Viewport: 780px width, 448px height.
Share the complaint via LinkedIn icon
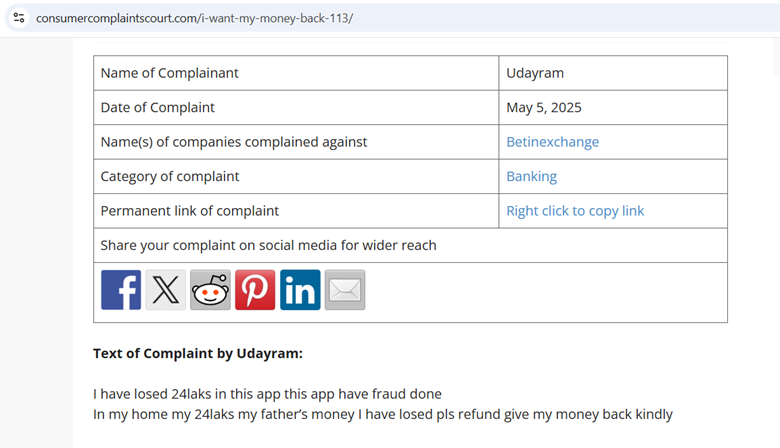point(300,290)
